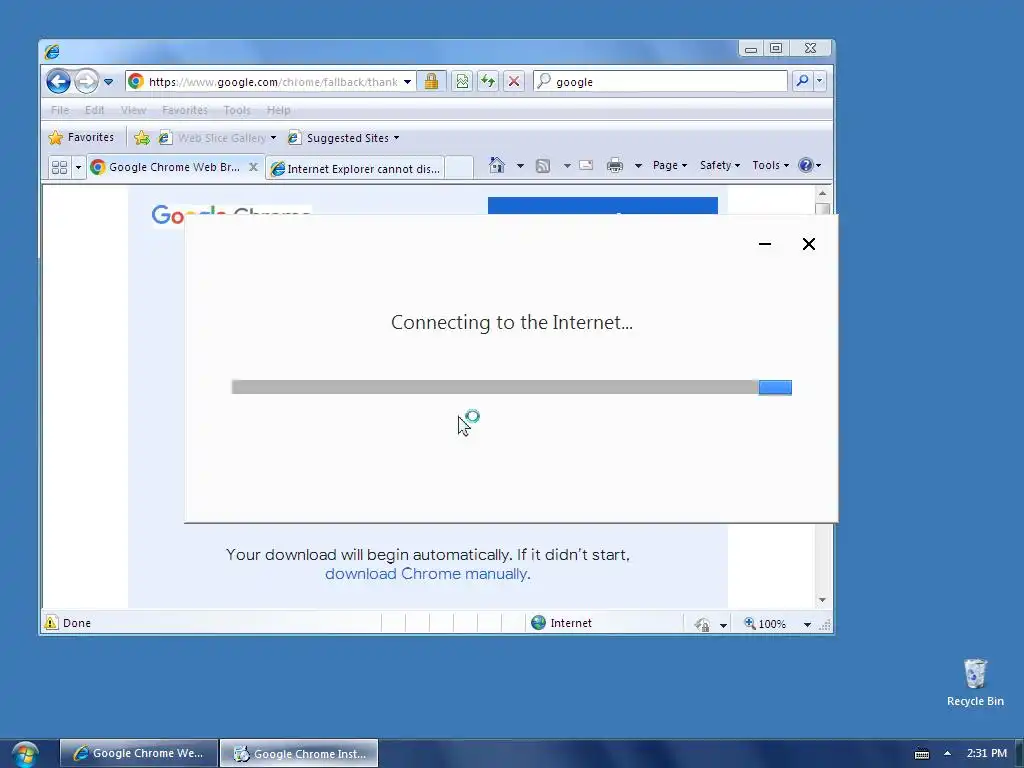Click the address bar URL field

pyautogui.click(x=273, y=82)
